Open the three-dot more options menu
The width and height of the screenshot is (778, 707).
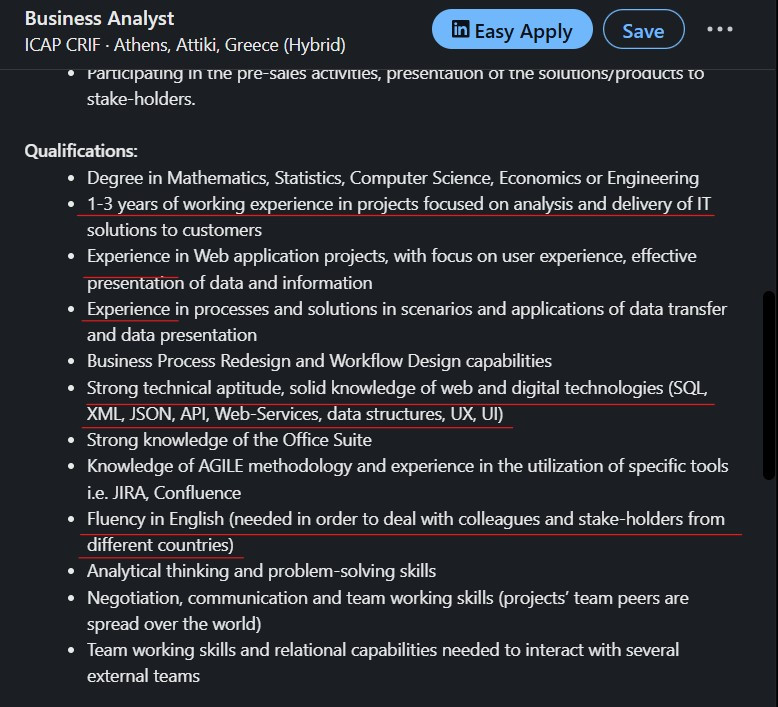(x=719, y=29)
